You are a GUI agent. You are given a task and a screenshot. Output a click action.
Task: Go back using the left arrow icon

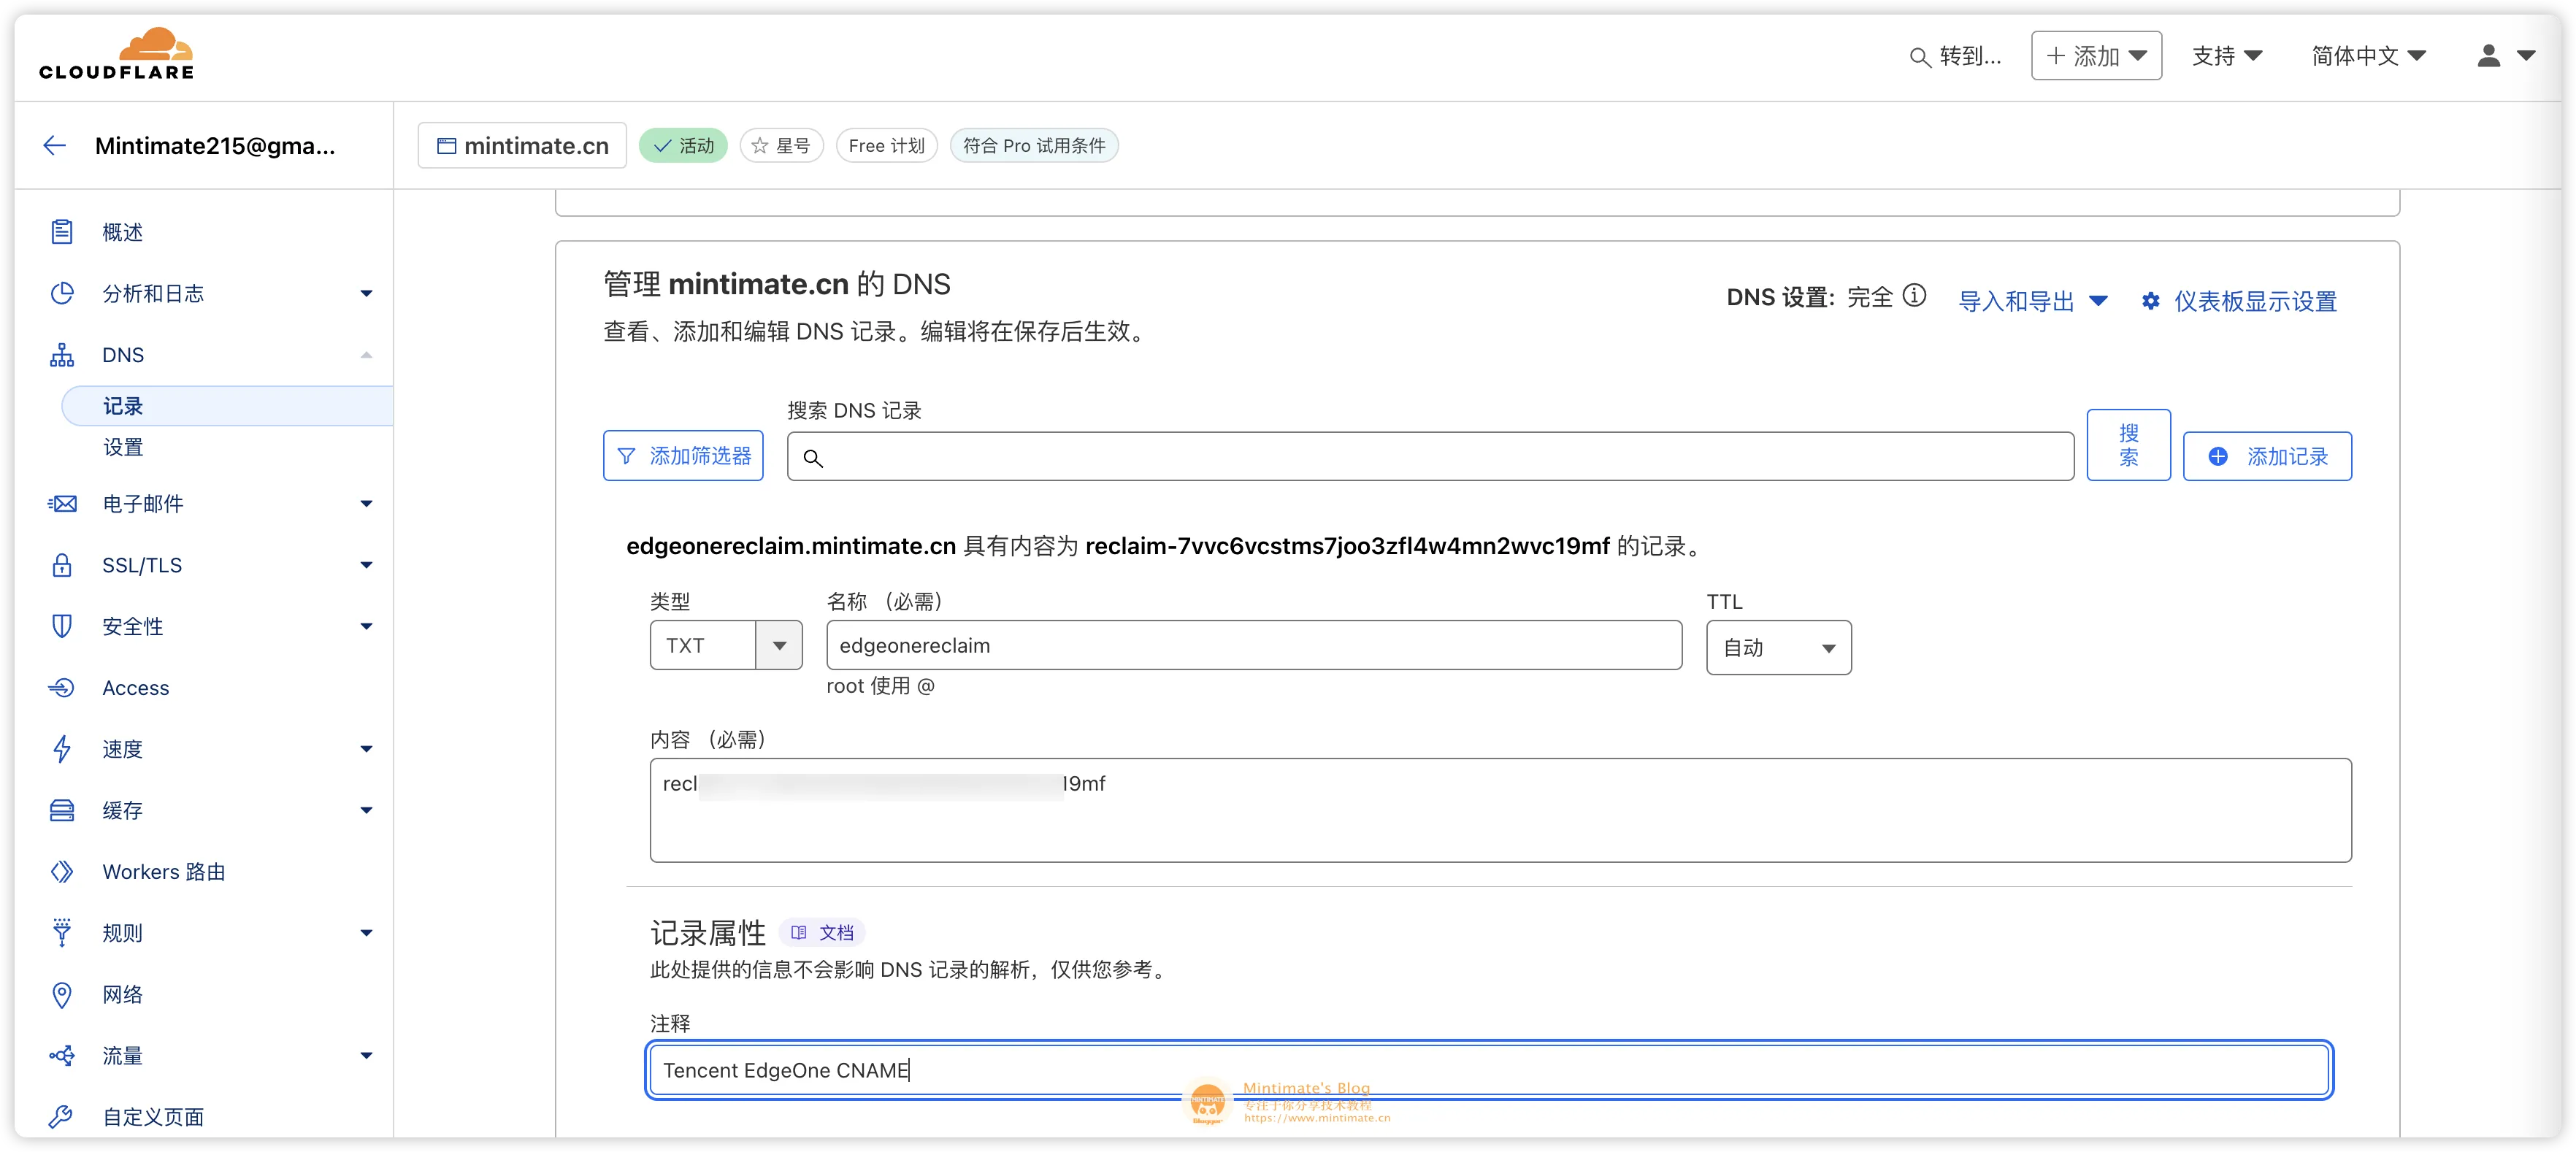coord(55,146)
